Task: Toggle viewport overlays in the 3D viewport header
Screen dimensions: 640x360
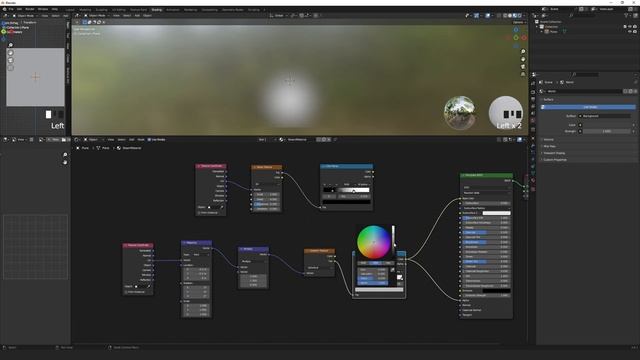Action: (488, 16)
